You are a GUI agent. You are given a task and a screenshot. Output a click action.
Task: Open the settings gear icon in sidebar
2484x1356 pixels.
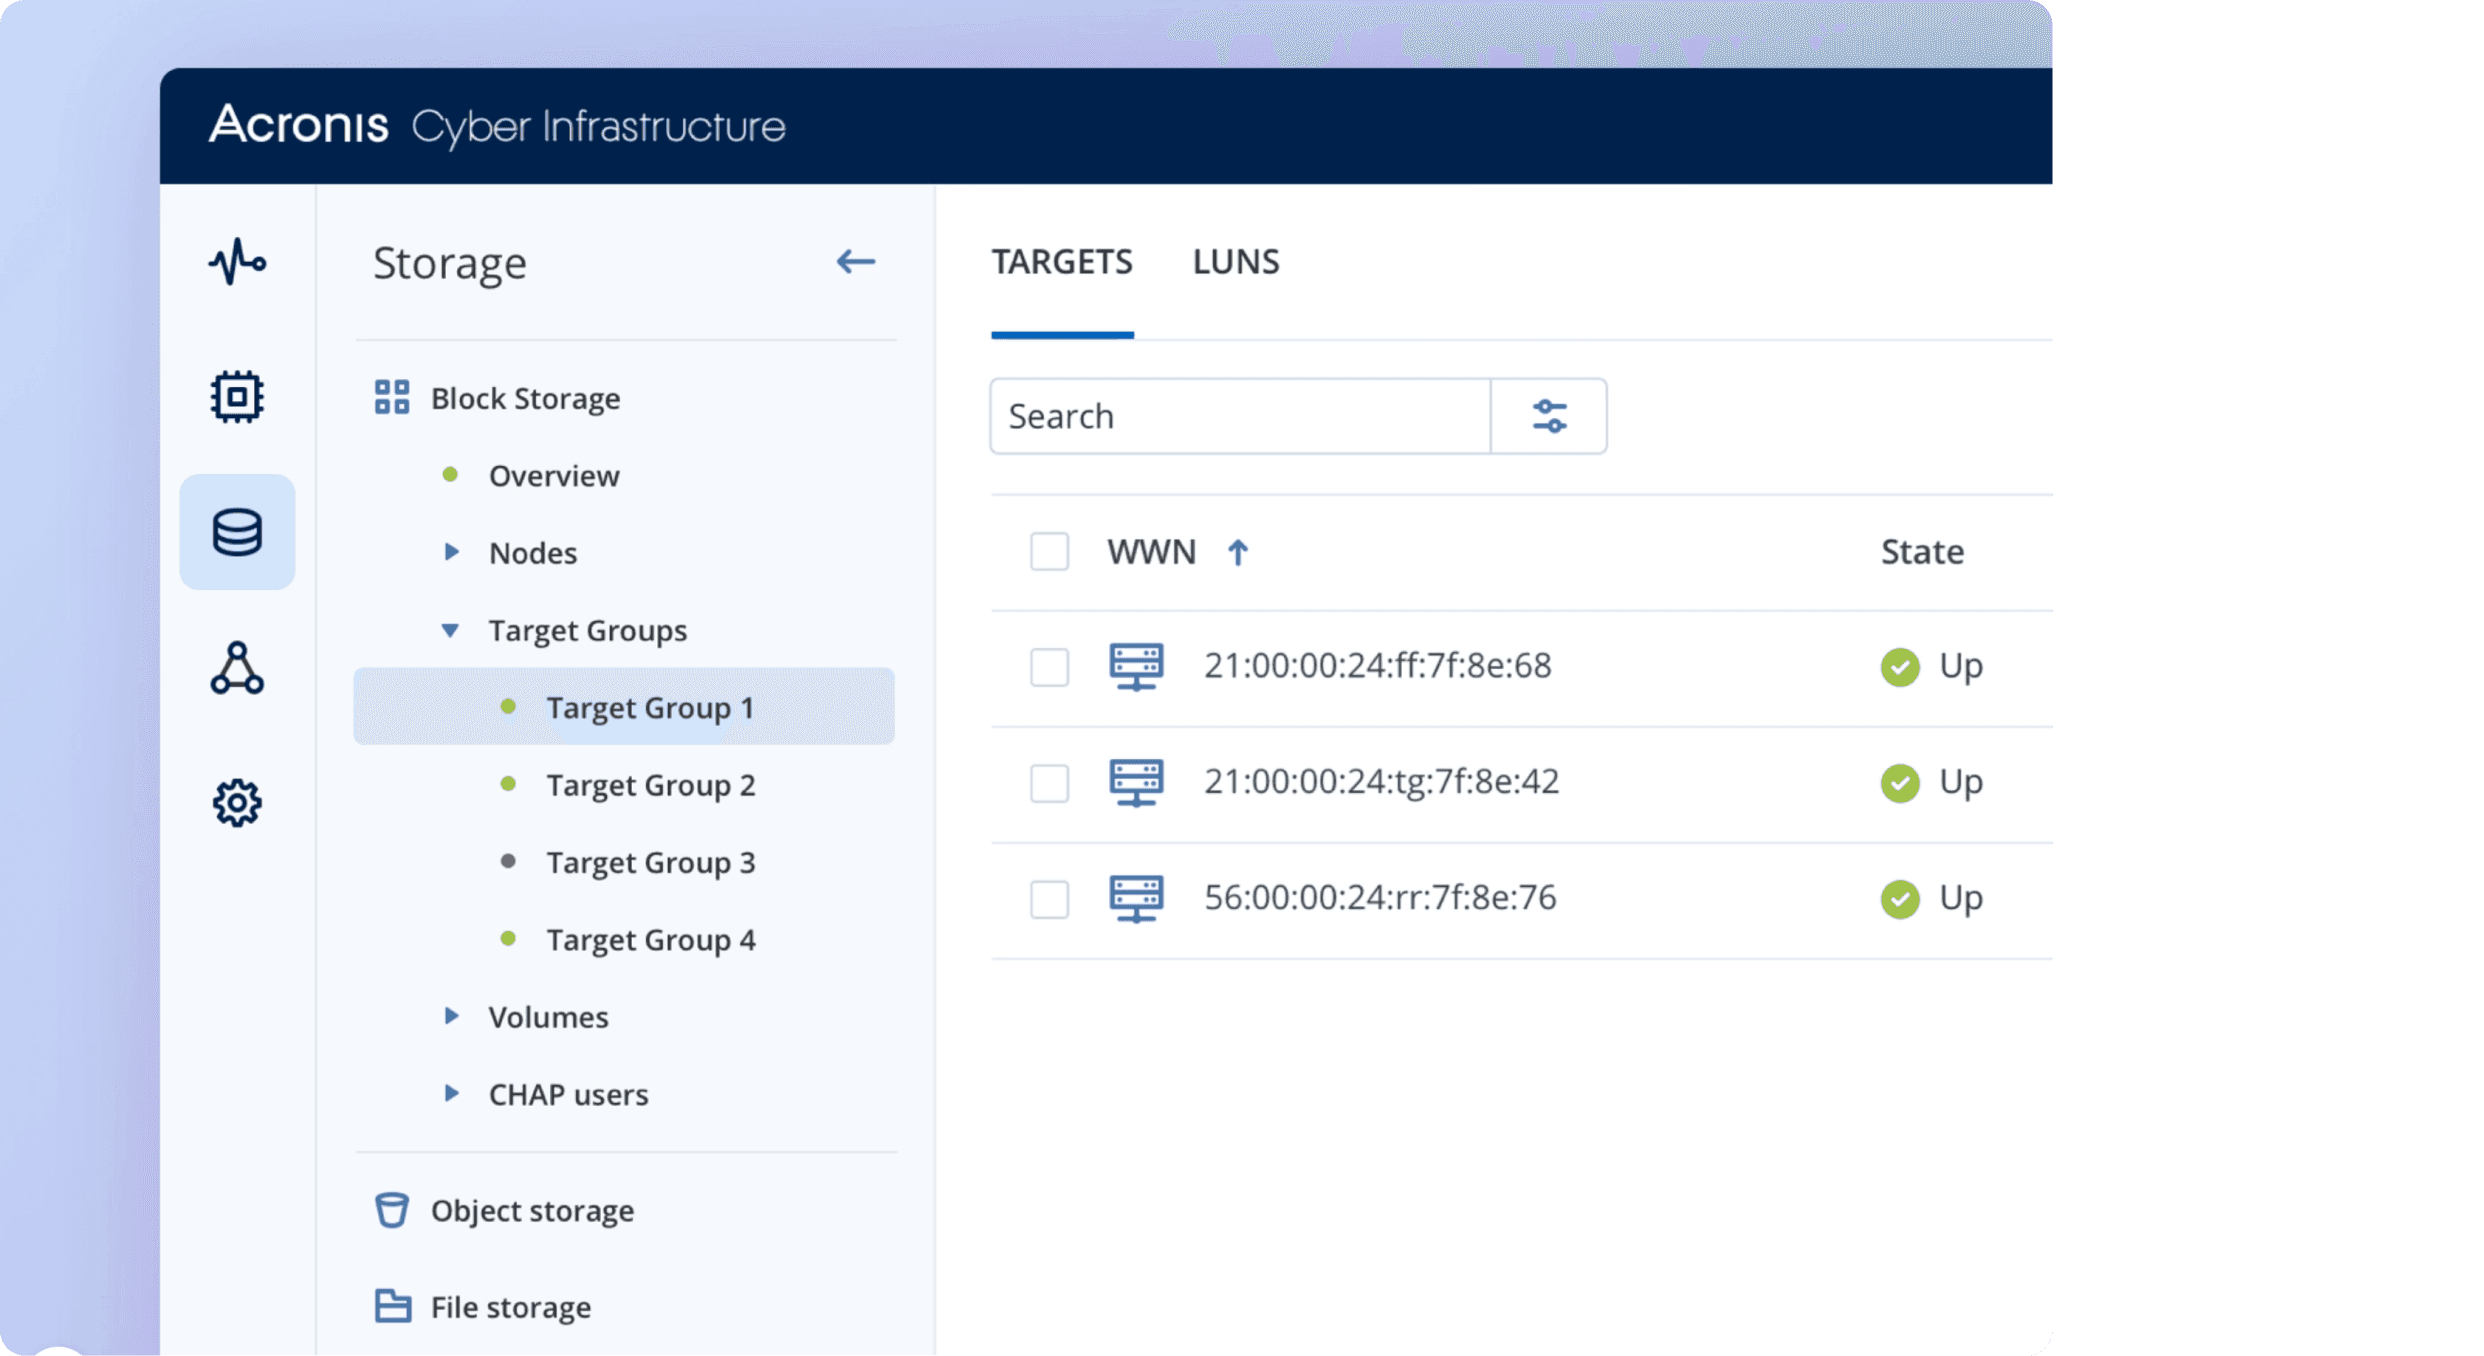point(237,803)
